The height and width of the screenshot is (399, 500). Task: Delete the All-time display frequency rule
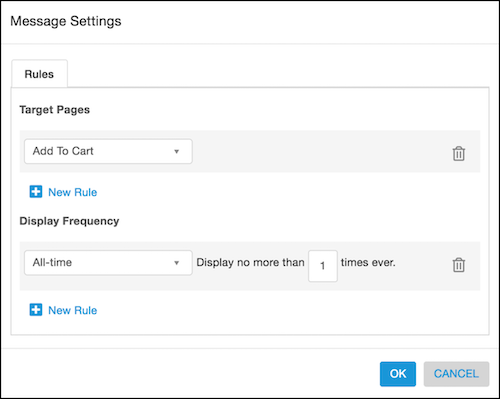[x=459, y=265]
